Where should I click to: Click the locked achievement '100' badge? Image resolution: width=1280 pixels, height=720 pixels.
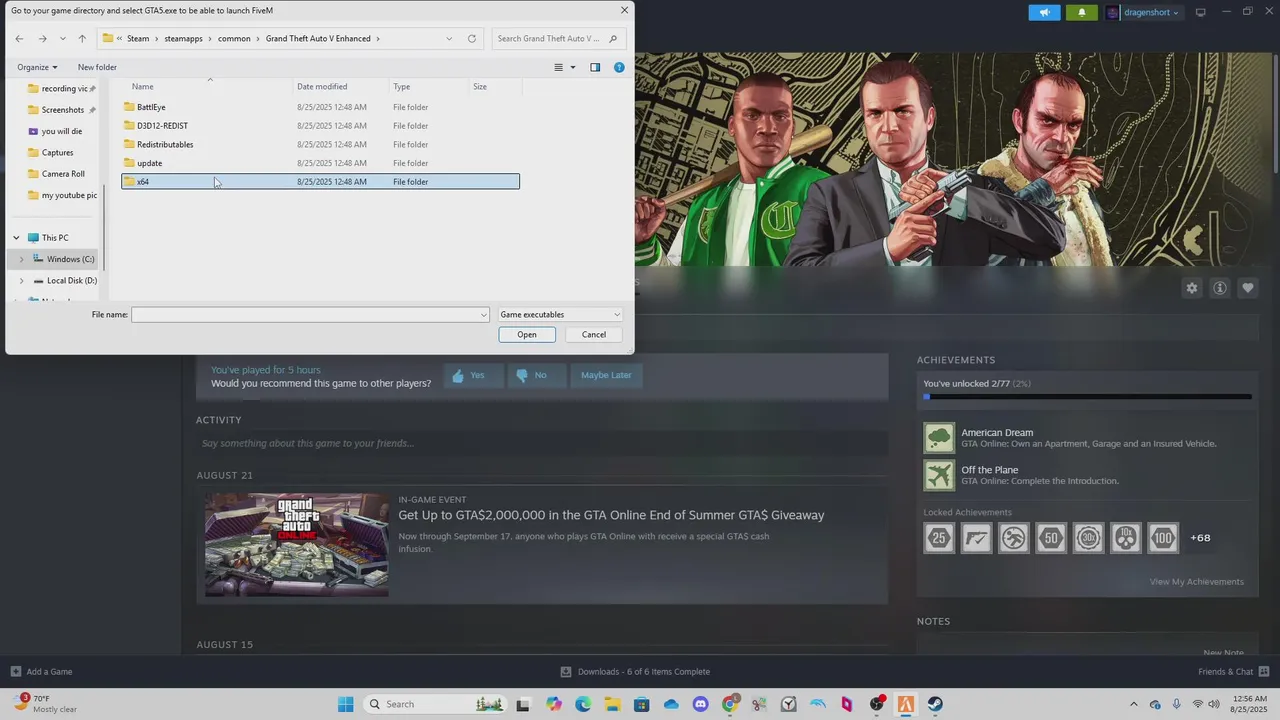click(1163, 538)
